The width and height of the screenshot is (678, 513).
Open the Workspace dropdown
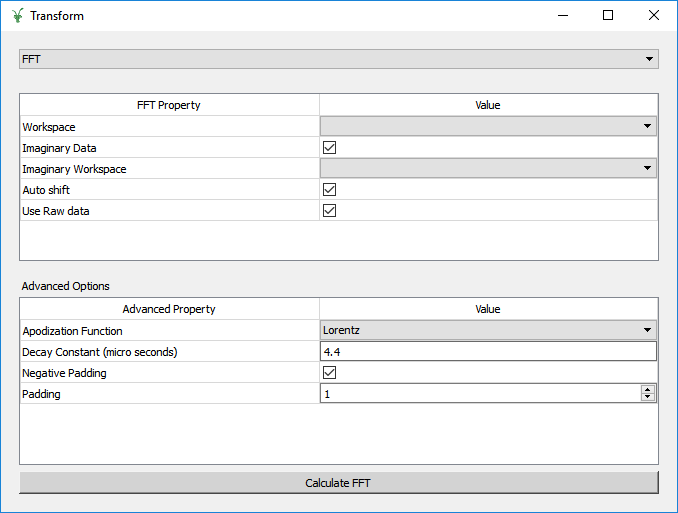click(488, 127)
